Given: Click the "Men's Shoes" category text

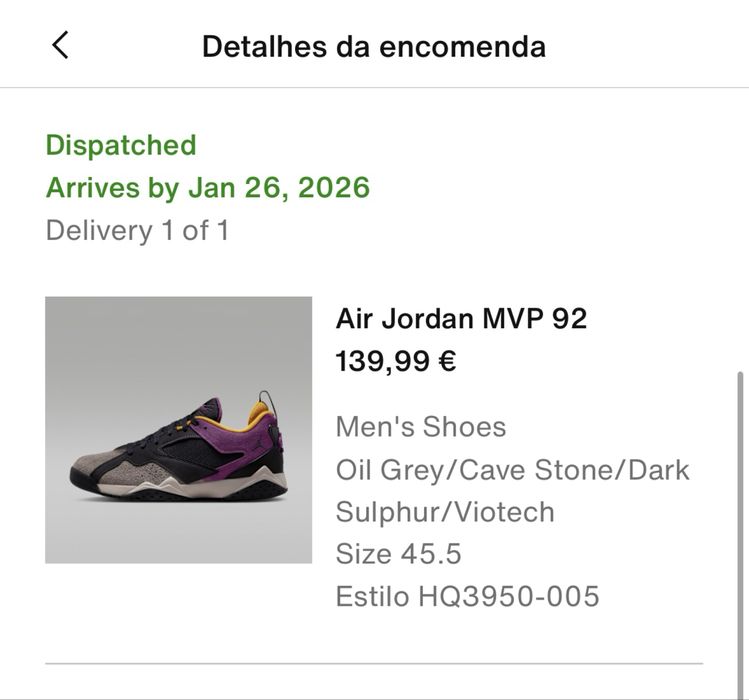Looking at the screenshot, I should (421, 427).
